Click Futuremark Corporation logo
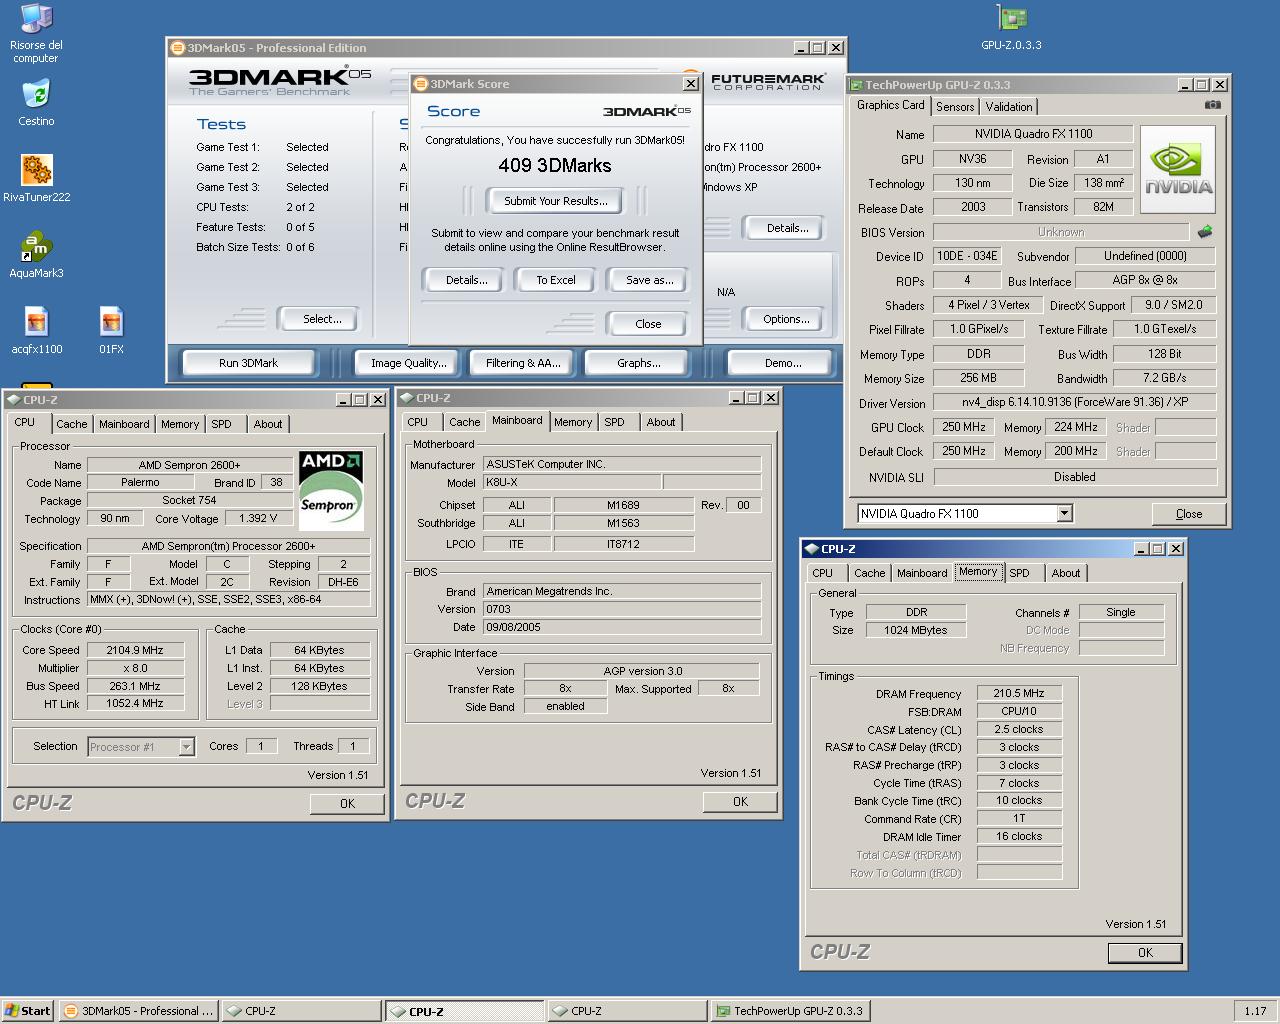The image size is (1280, 1024). (x=768, y=81)
